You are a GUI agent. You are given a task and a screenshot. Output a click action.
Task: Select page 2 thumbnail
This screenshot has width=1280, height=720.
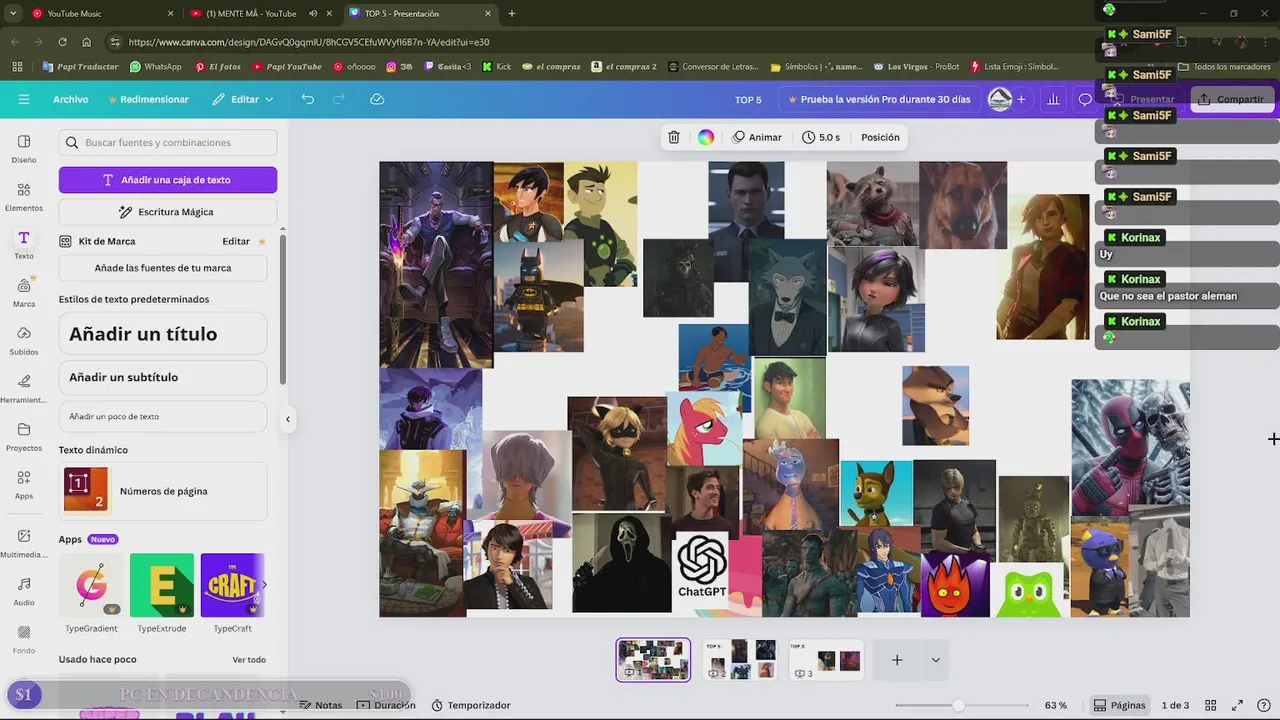pos(740,660)
